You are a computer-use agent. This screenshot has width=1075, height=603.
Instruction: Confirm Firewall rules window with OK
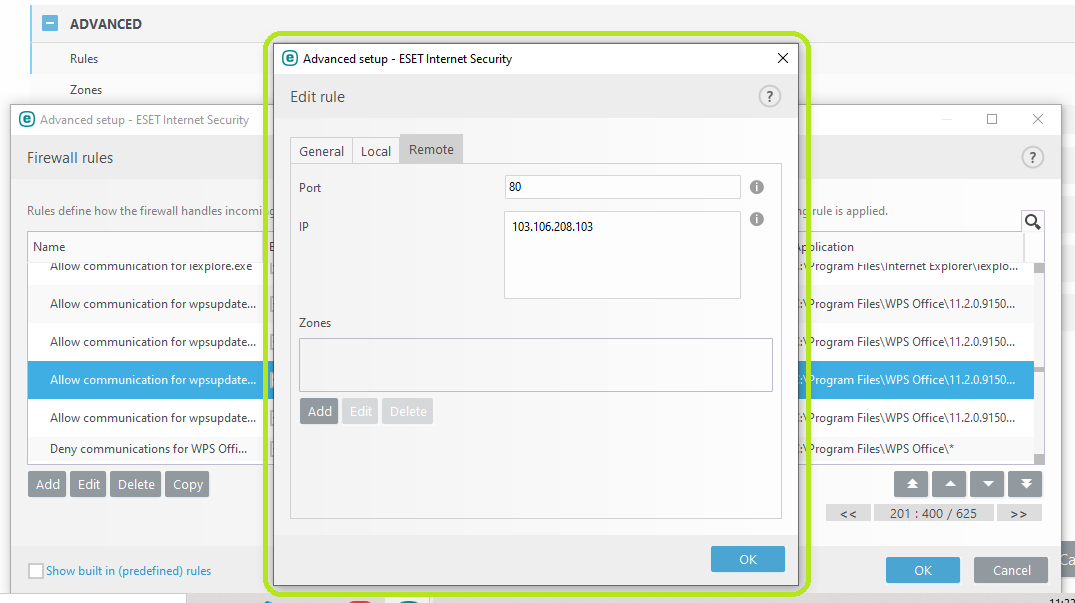[923, 570]
